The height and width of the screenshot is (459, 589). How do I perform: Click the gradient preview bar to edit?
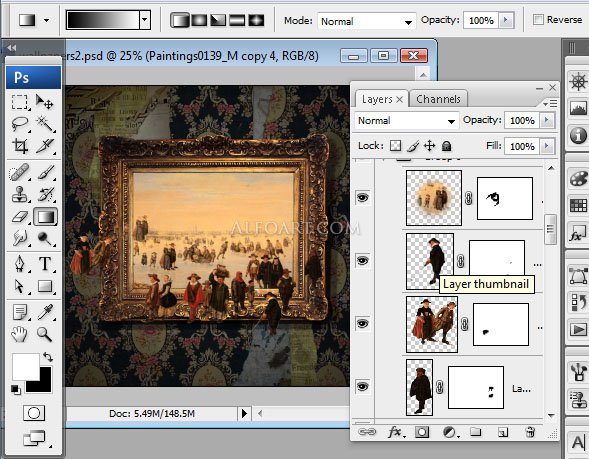(103, 20)
